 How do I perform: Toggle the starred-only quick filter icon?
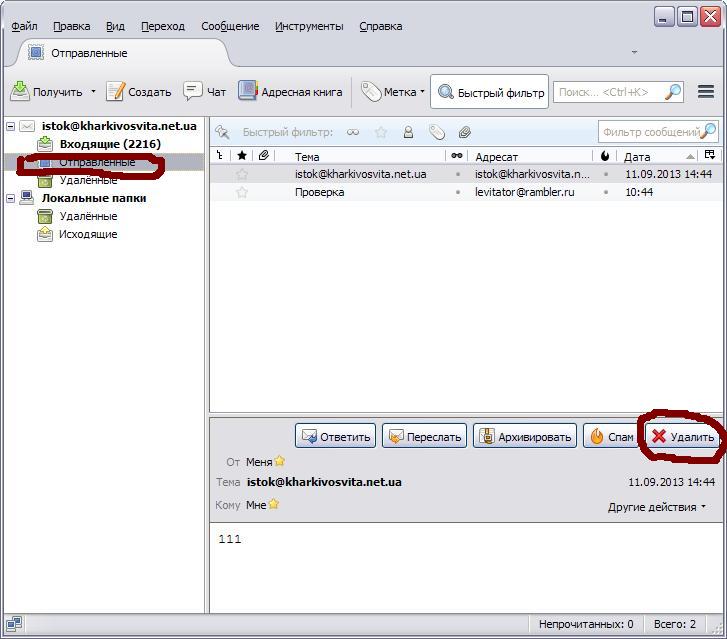click(381, 133)
